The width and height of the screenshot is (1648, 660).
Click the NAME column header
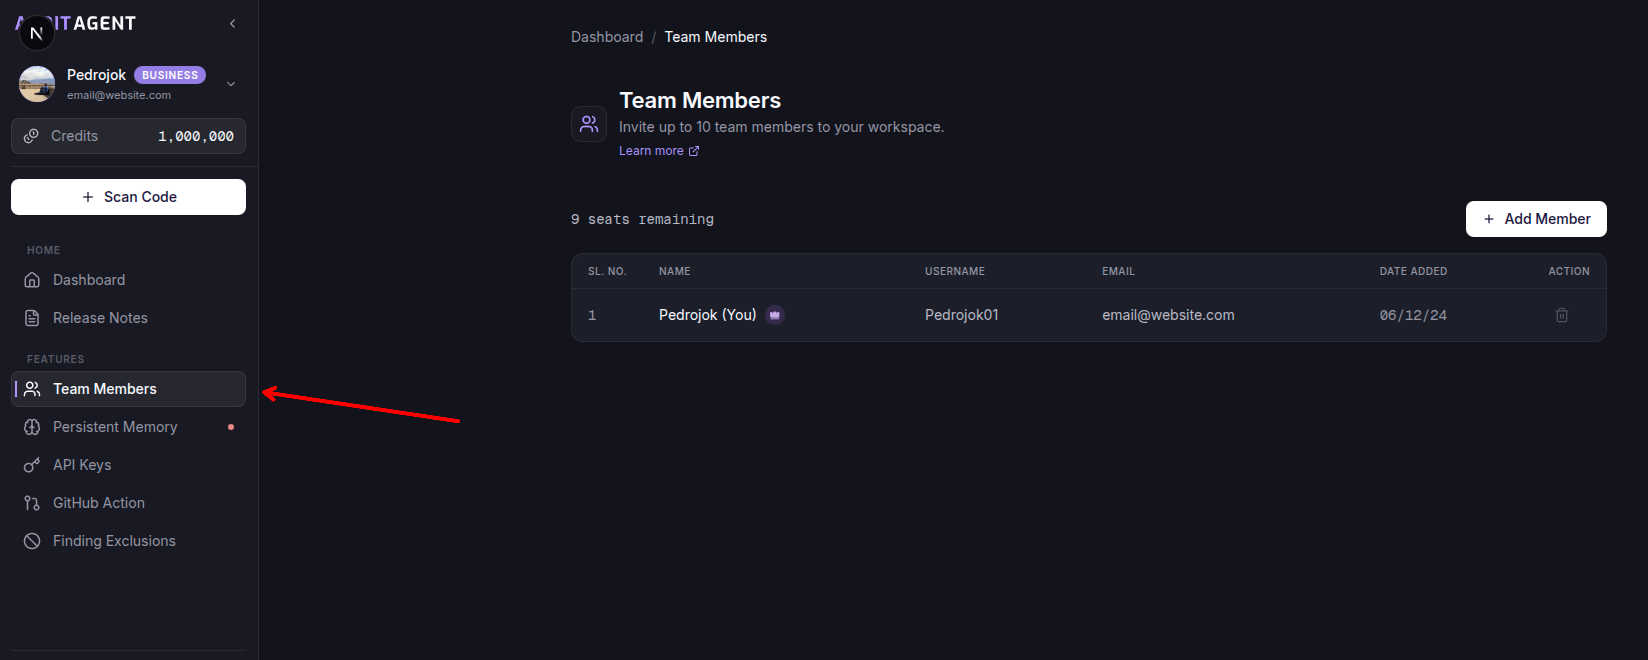pyautogui.click(x=675, y=271)
